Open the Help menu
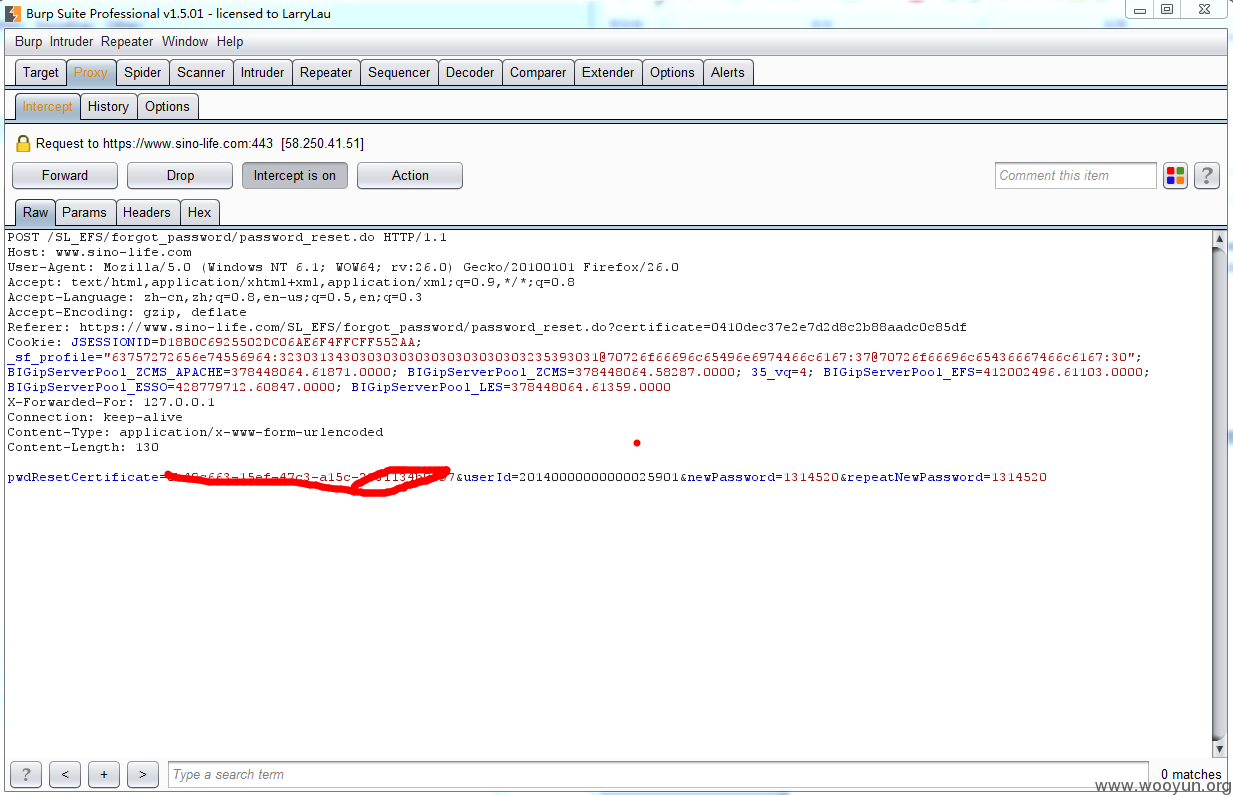This screenshot has height=795, width=1233. [230, 42]
